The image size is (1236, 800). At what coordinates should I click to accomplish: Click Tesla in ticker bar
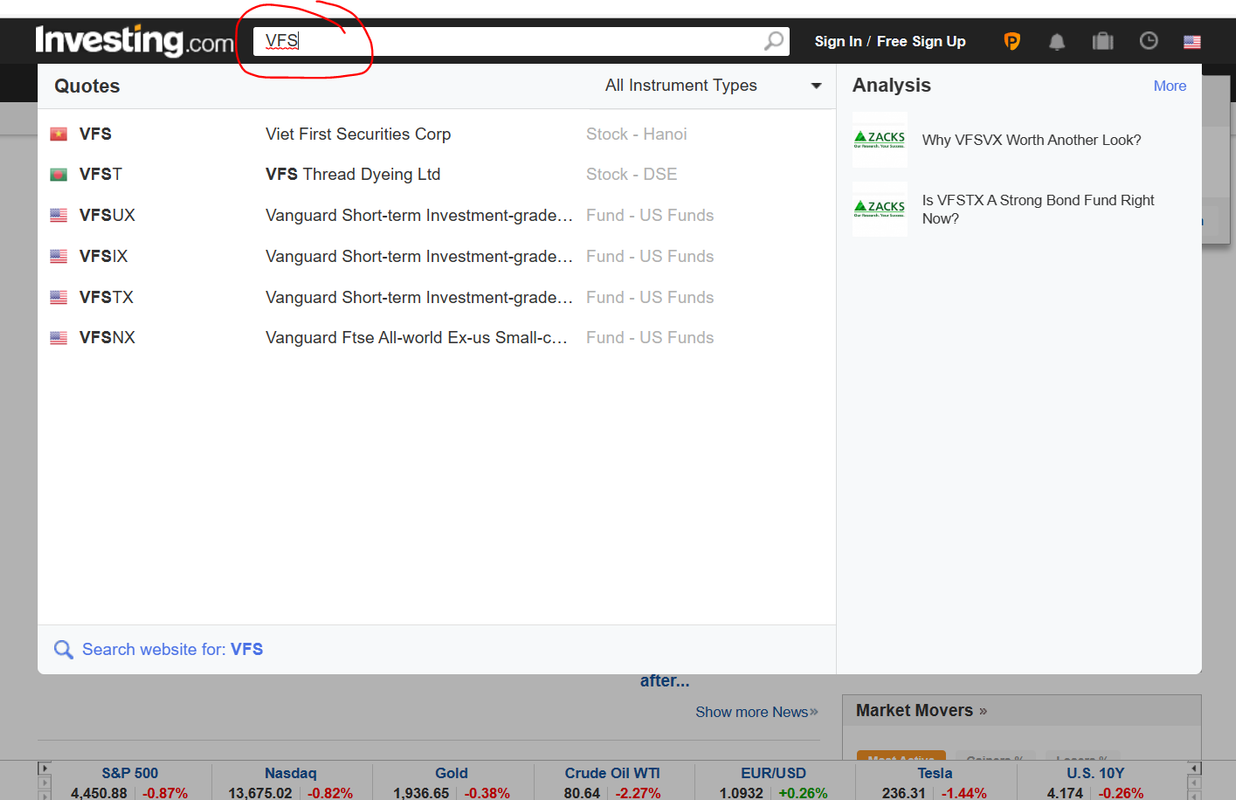(x=934, y=773)
